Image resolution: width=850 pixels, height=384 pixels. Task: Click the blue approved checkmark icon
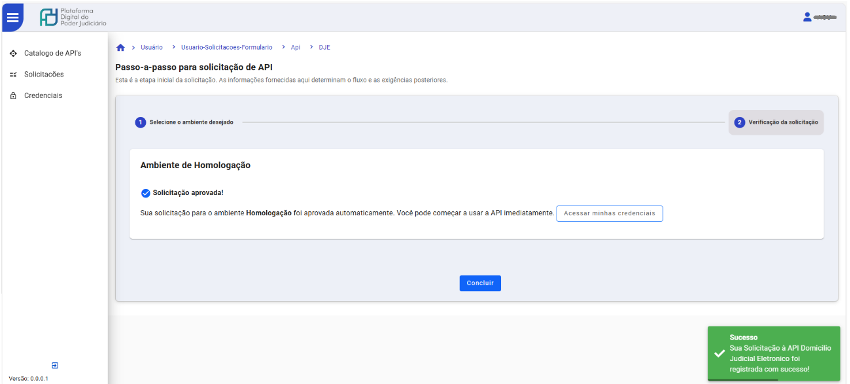pyautogui.click(x=145, y=193)
